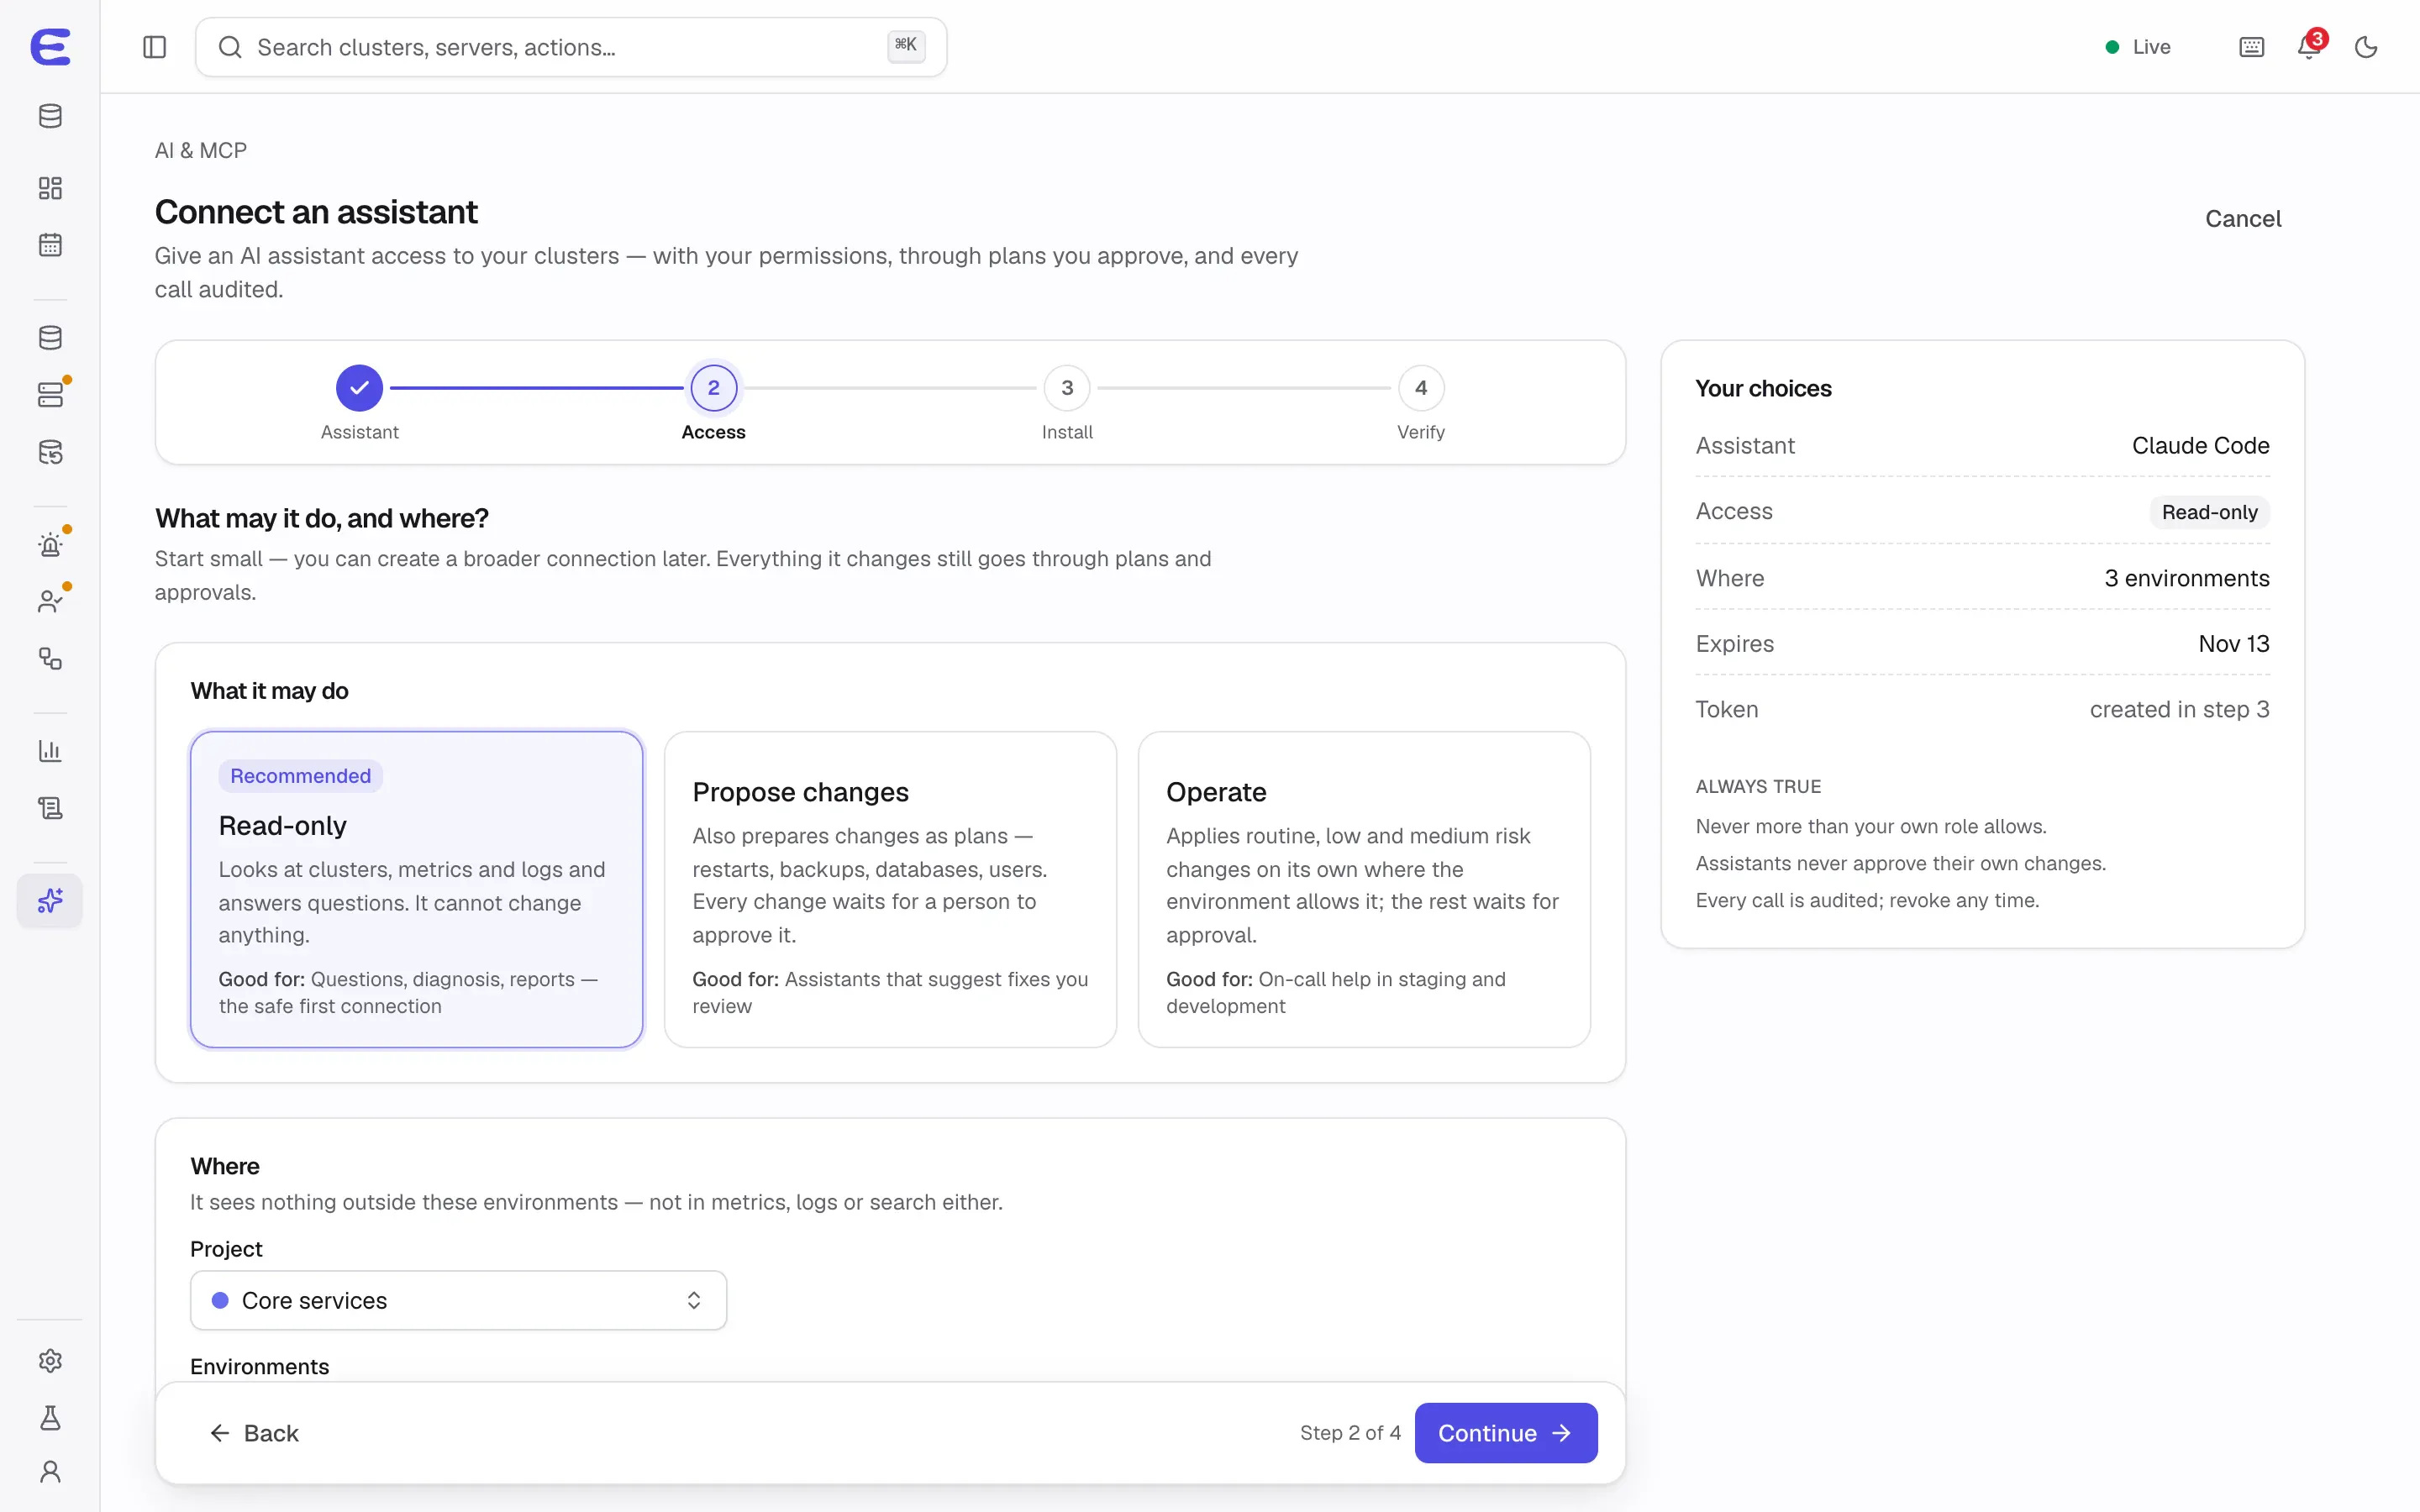The image size is (2420, 1512).
Task: Open the alarm siren alerts icon
Action: click(50, 544)
